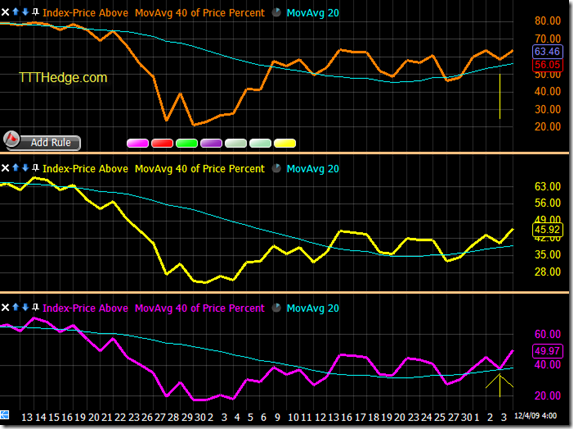Click magenta MovAvg 40 of Price Percent label

click(200, 308)
